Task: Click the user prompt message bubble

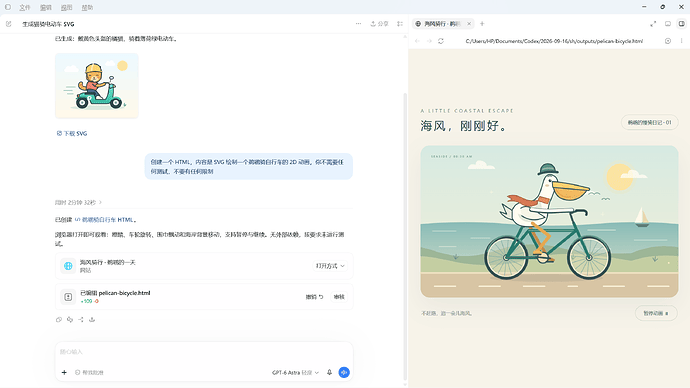Action: (249, 166)
